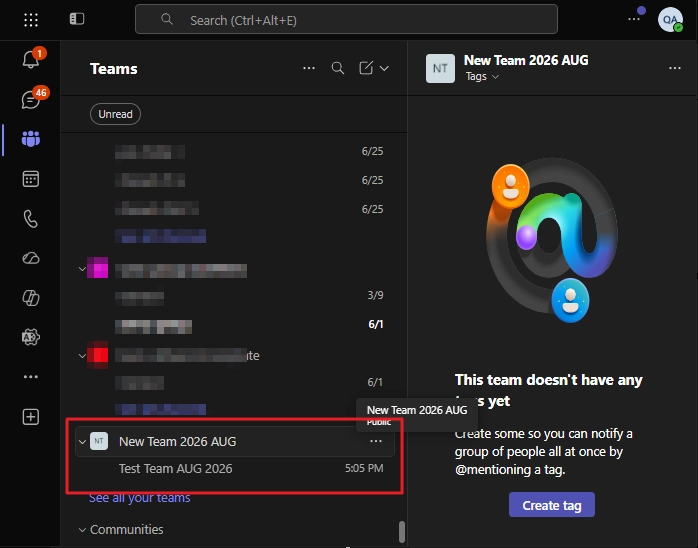Expand the compose options chevron
This screenshot has height=548, width=698.
tap(384, 69)
